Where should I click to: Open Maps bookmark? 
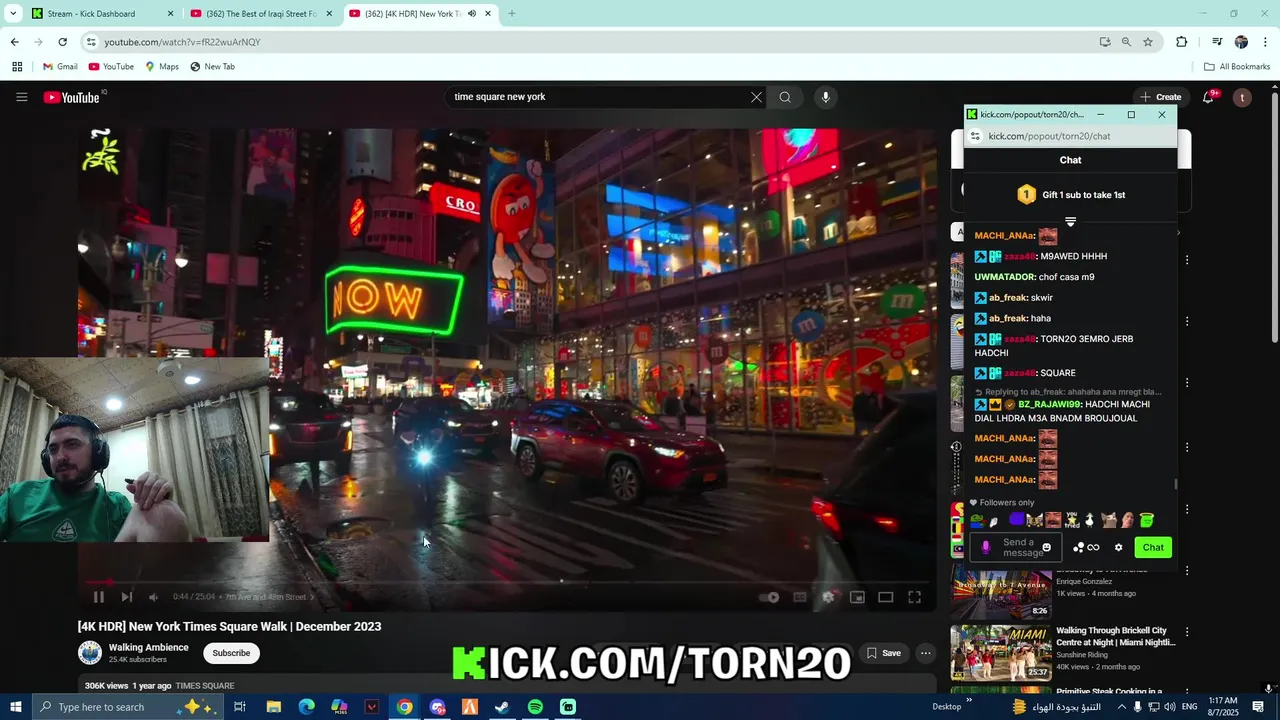[162, 67]
